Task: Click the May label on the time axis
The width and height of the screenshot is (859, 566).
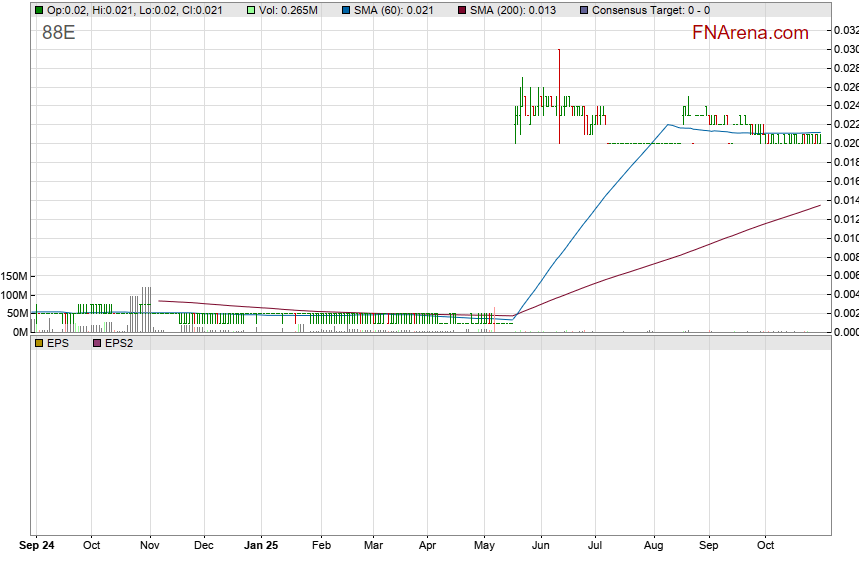Action: [x=484, y=546]
